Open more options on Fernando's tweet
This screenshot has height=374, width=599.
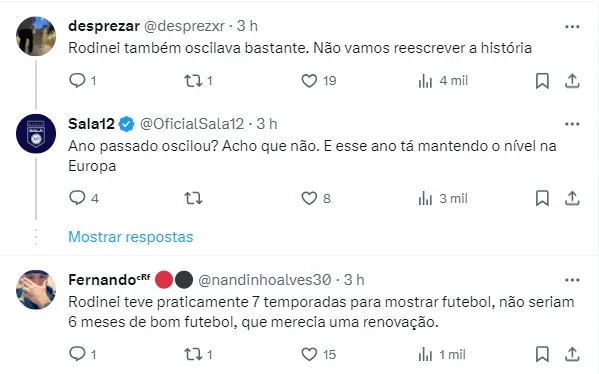coord(572,280)
